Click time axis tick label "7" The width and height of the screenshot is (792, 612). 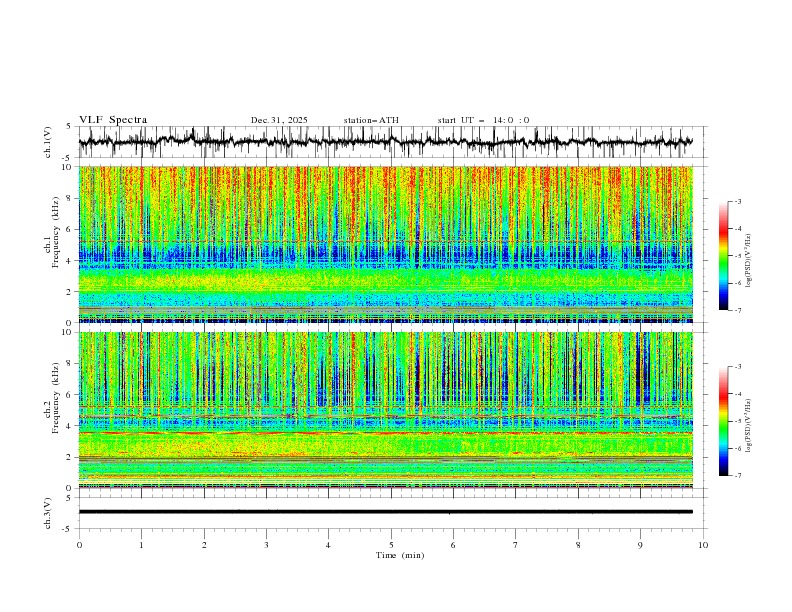516,545
